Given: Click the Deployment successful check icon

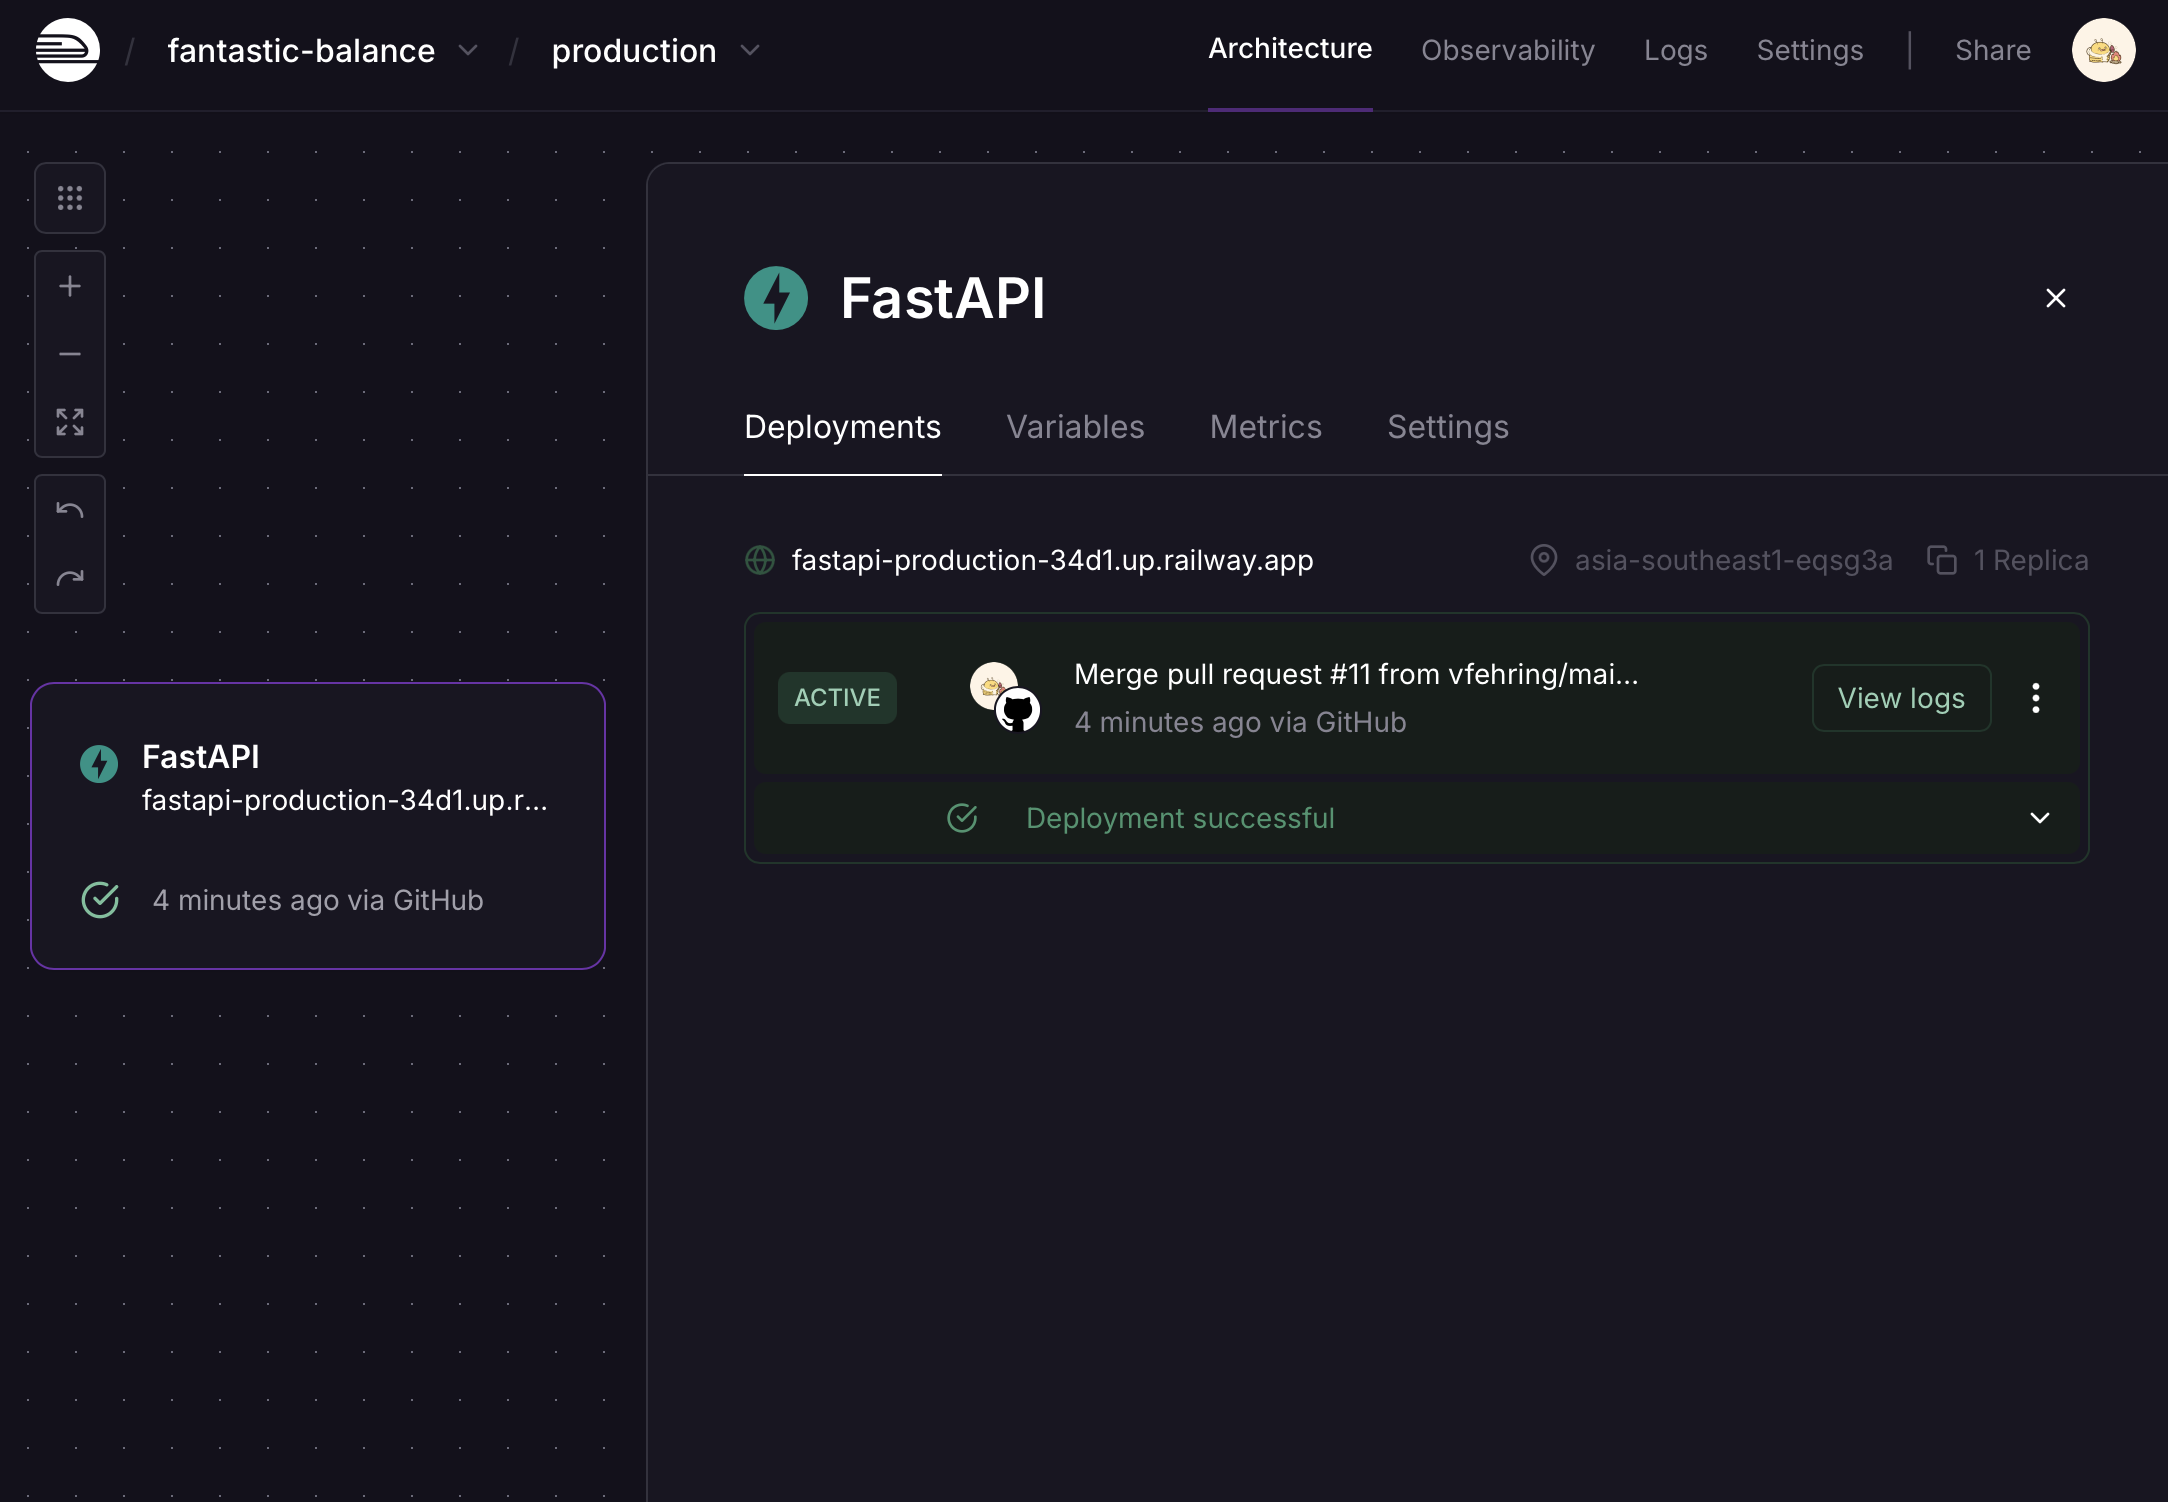Looking at the screenshot, I should 962,818.
